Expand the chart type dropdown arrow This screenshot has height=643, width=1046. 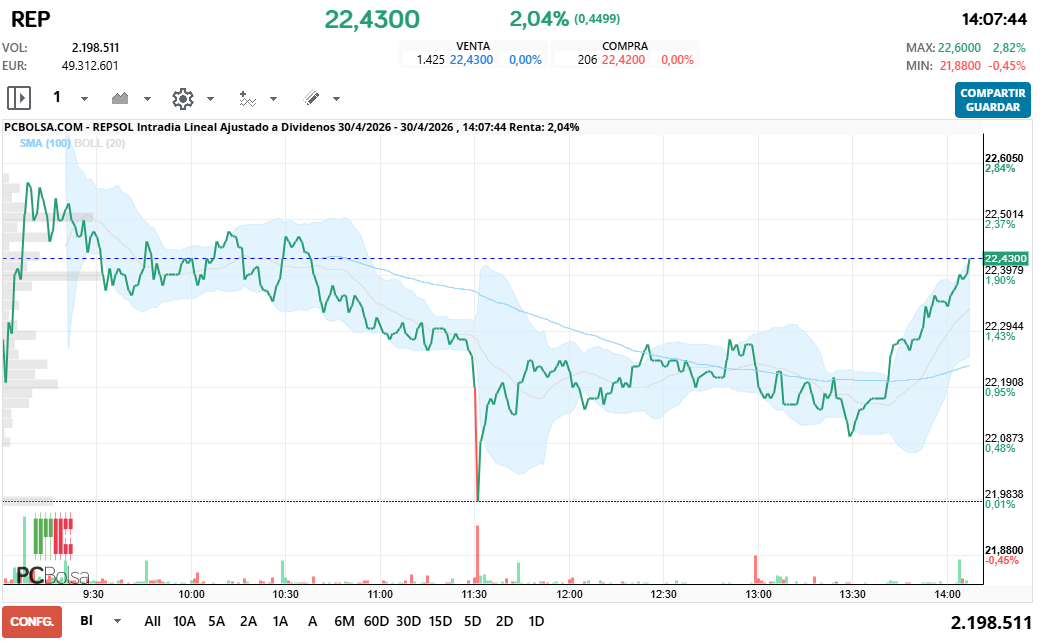pyautogui.click(x=147, y=99)
